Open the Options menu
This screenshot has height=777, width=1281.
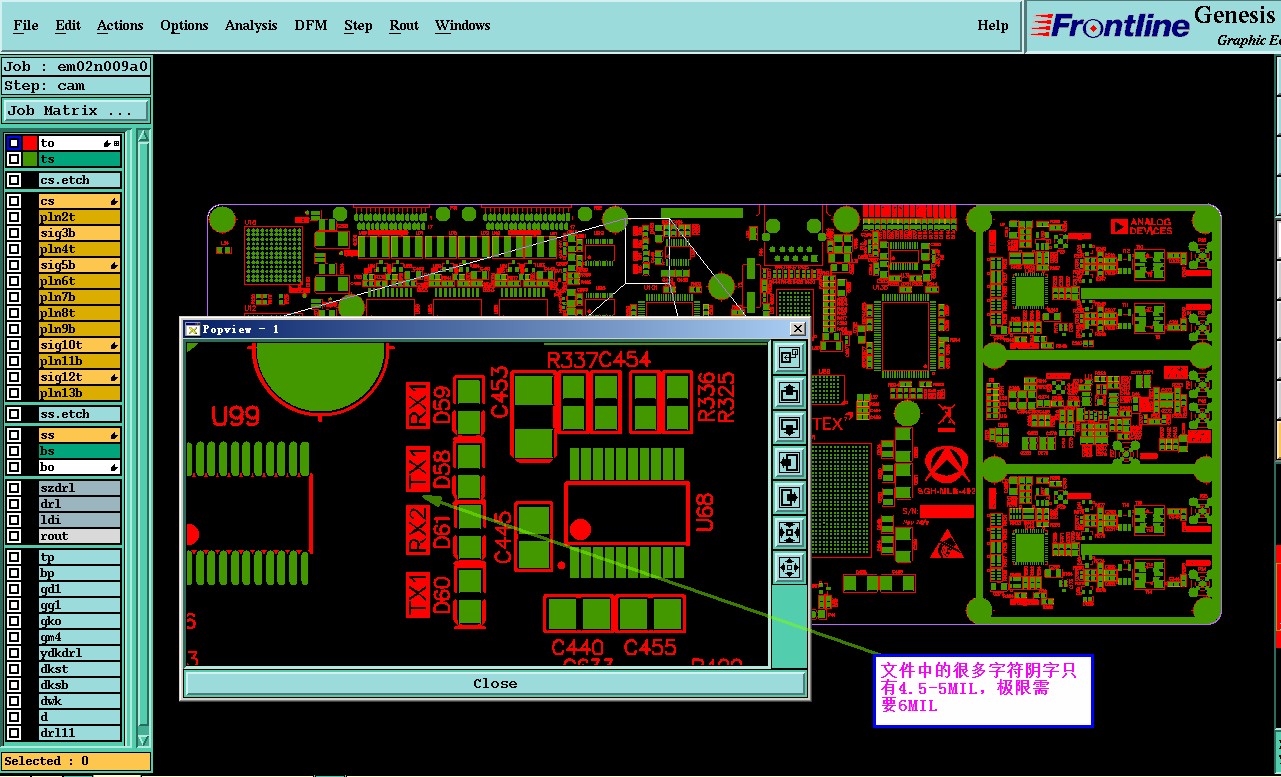(184, 25)
